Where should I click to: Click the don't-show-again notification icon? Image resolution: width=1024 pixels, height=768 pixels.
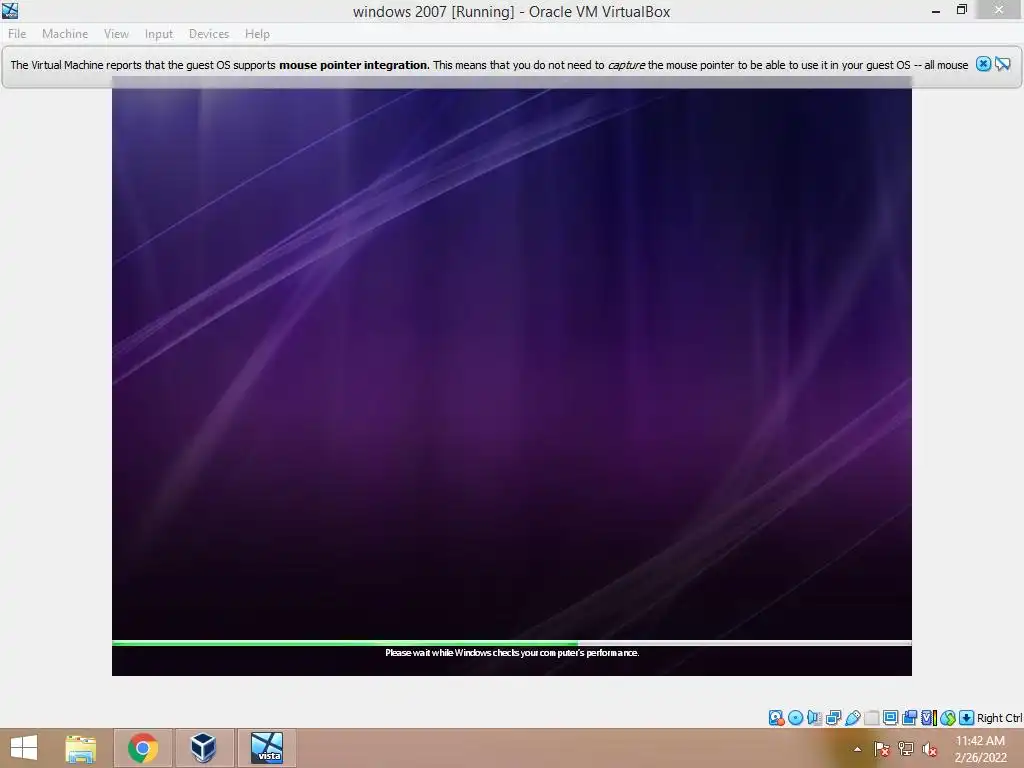tap(1003, 64)
